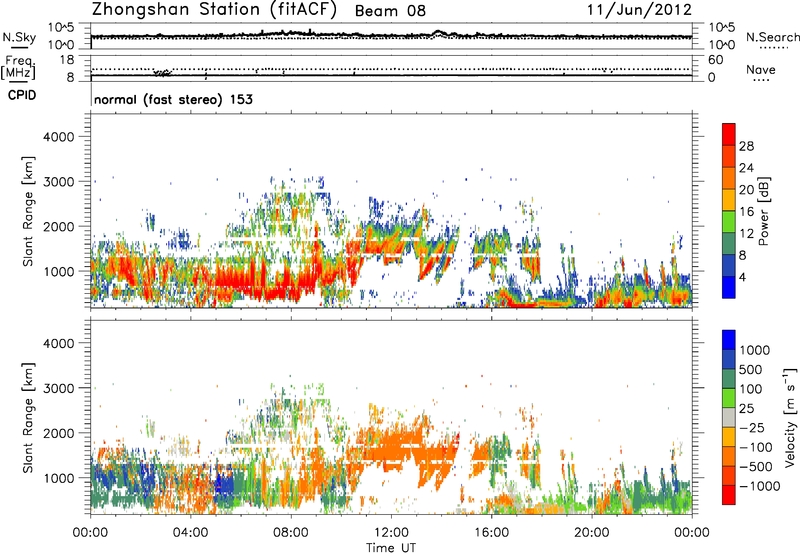The image size is (800, 554).
Task: Click the "N.Search" legend label
Action: pos(772,37)
